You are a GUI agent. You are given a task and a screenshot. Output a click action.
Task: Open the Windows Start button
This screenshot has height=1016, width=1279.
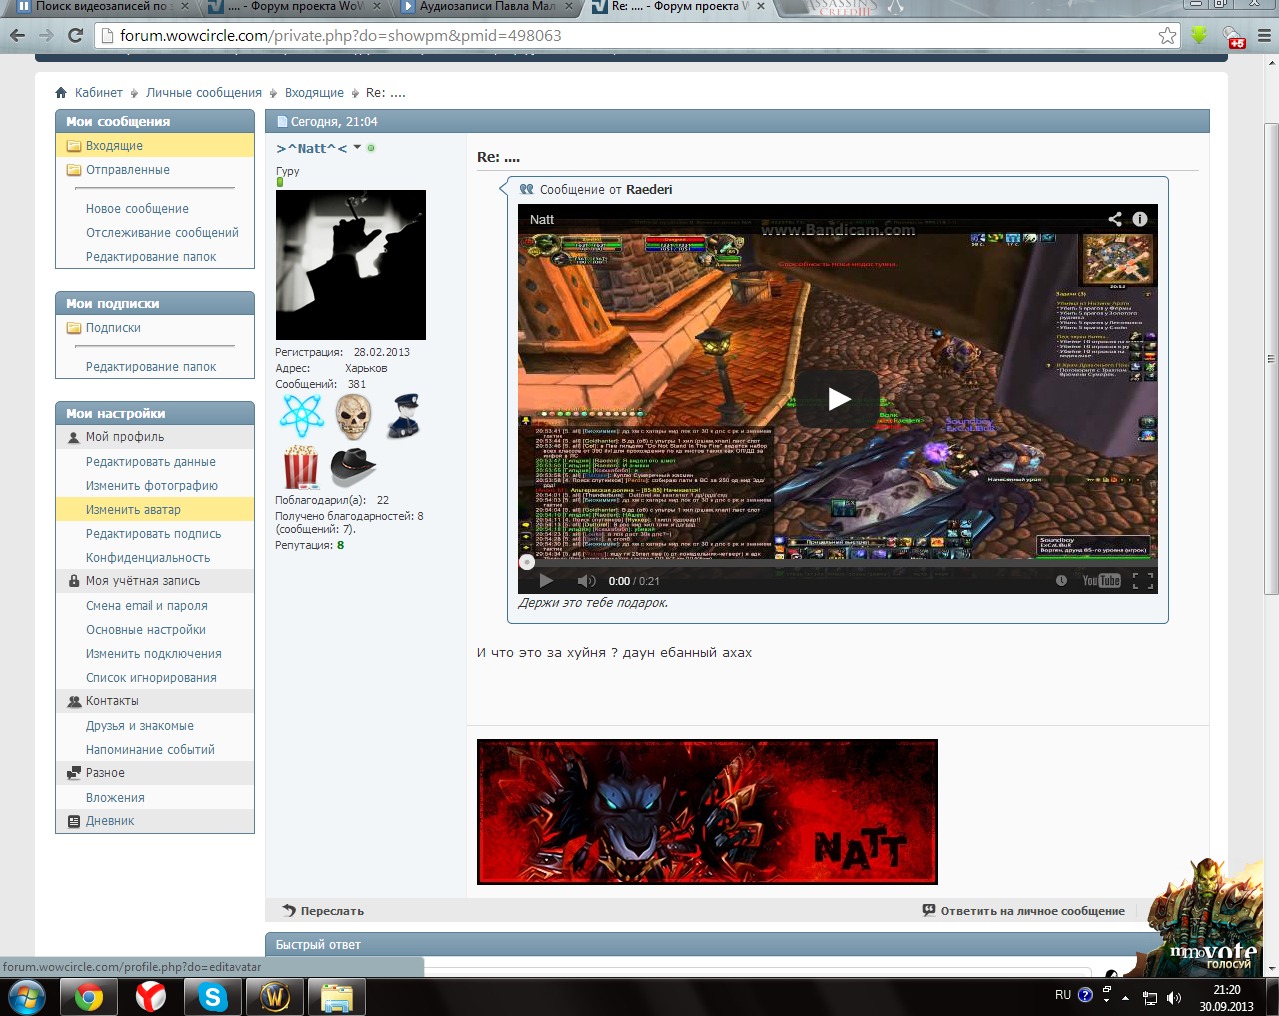click(x=26, y=997)
